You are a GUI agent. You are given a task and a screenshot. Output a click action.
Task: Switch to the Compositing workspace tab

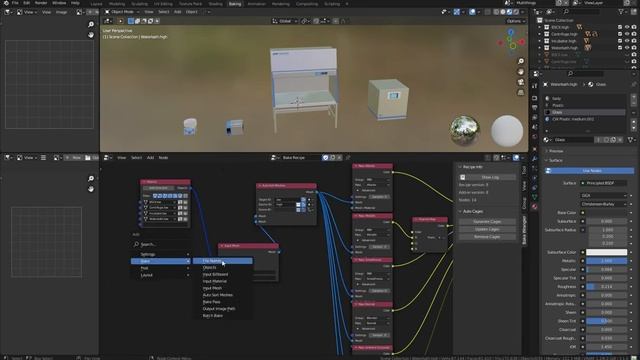pos(307,4)
